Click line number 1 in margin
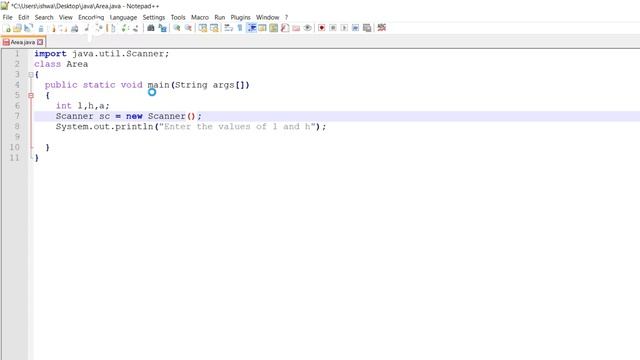Screen dimensions: 640x360 click(x=17, y=54)
